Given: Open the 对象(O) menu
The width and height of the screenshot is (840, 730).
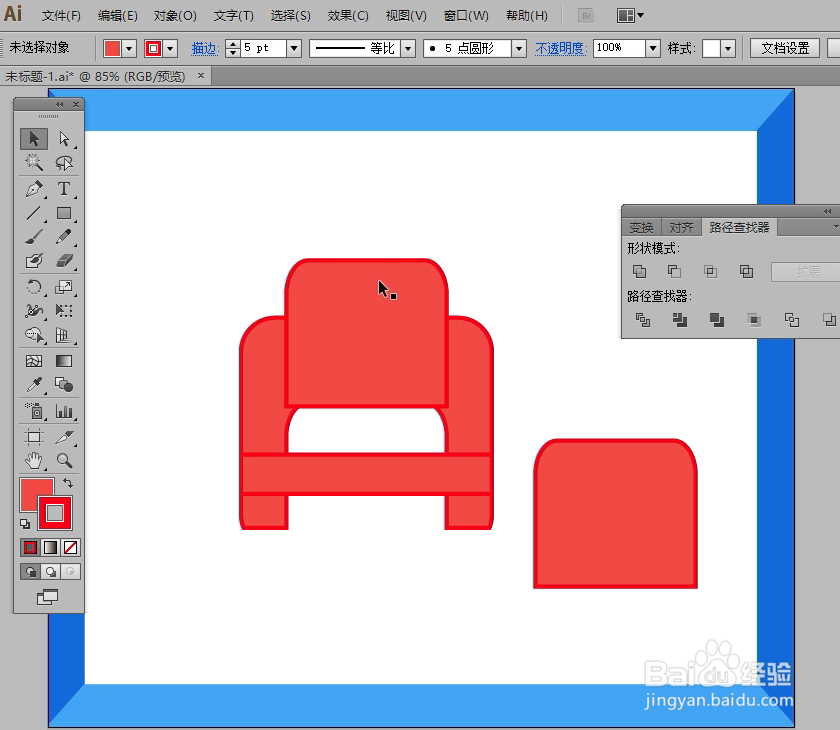Looking at the screenshot, I should click(x=175, y=16).
